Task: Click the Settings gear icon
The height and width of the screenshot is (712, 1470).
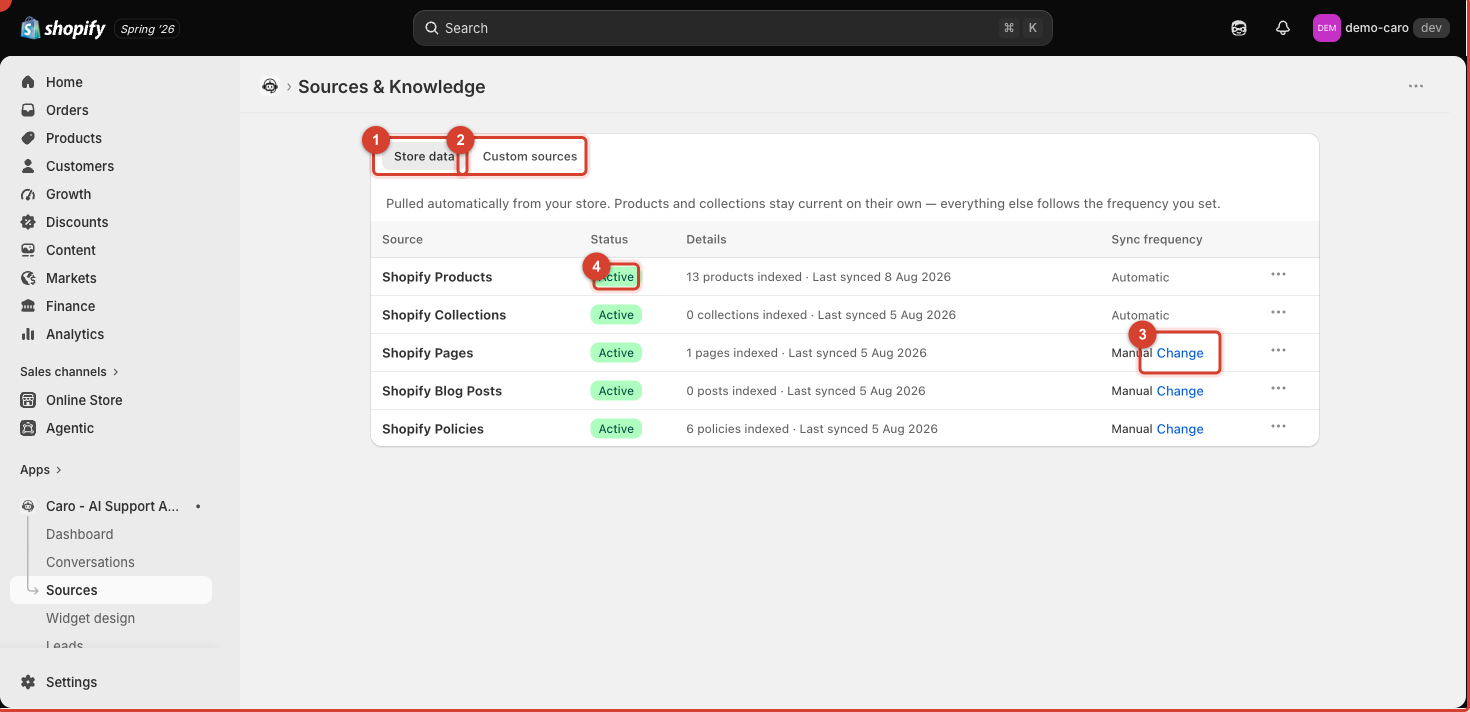Action: coord(28,682)
